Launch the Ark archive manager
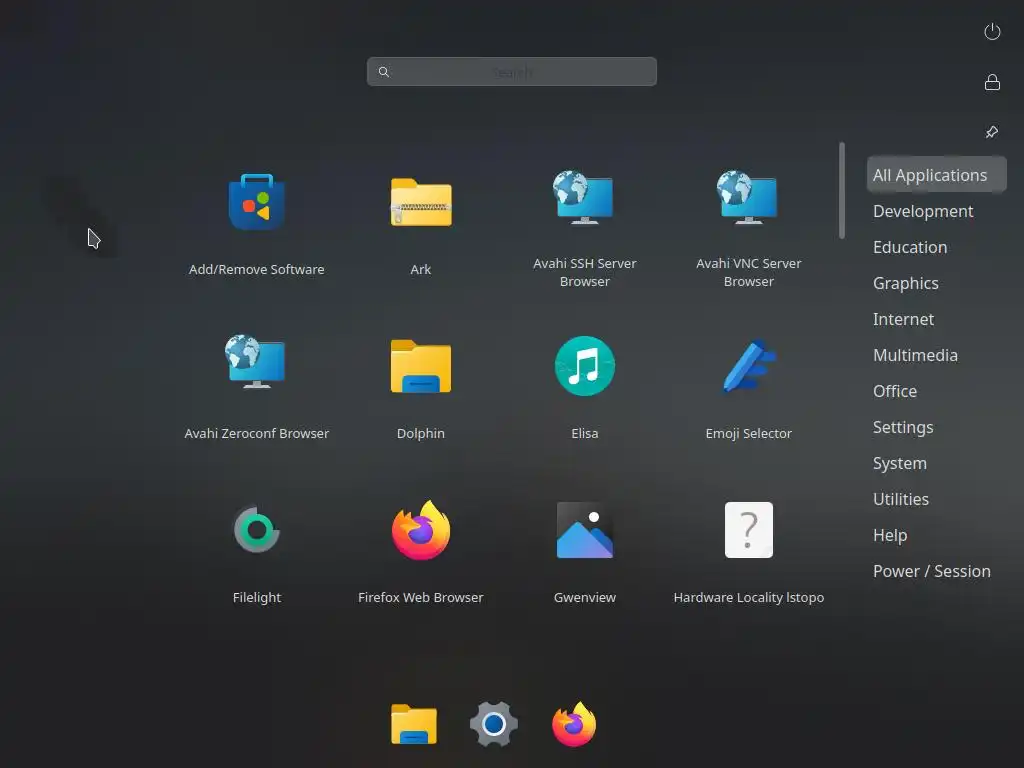Image resolution: width=1024 pixels, height=768 pixels. point(421,202)
